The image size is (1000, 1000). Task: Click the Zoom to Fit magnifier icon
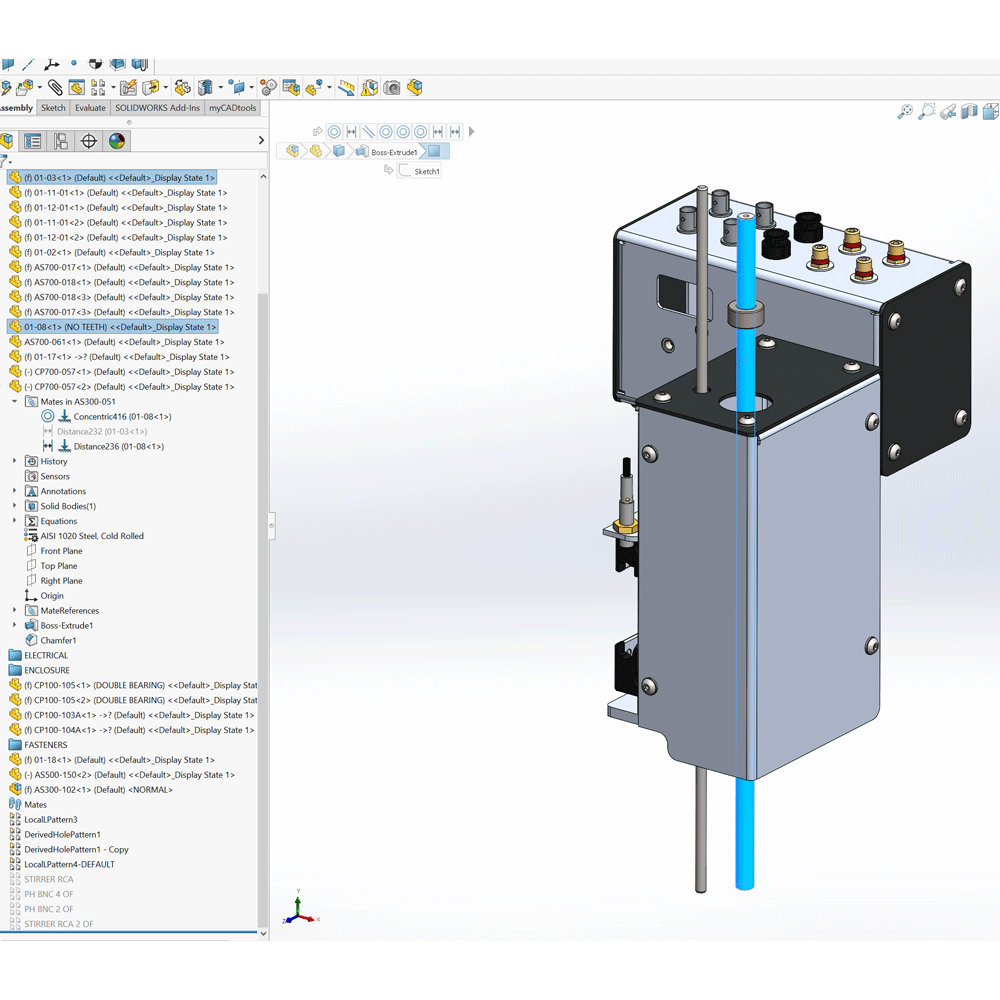point(905,112)
